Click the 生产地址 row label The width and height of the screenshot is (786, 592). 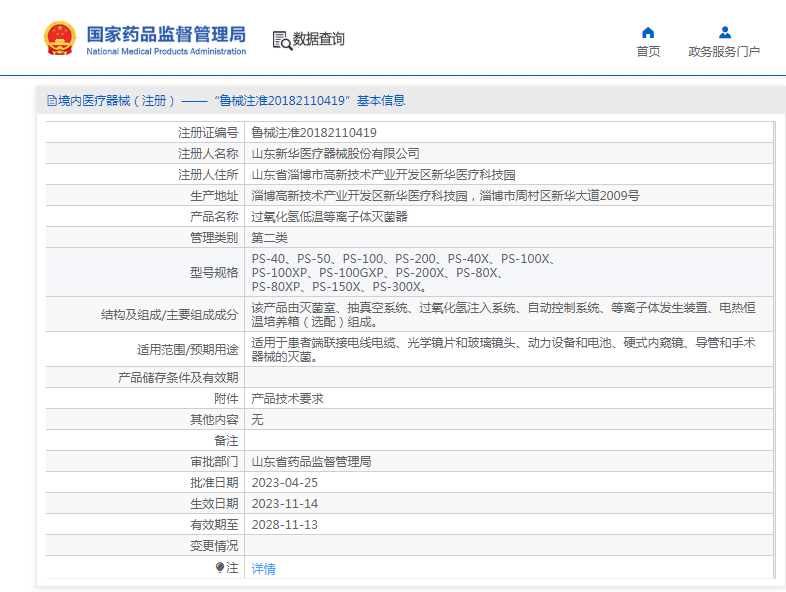click(214, 196)
